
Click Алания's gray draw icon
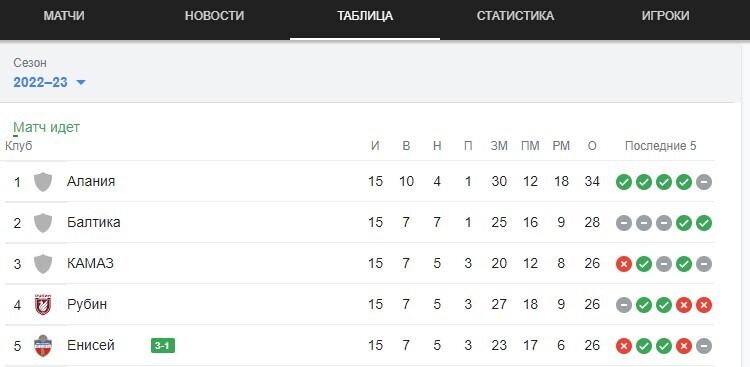point(704,182)
